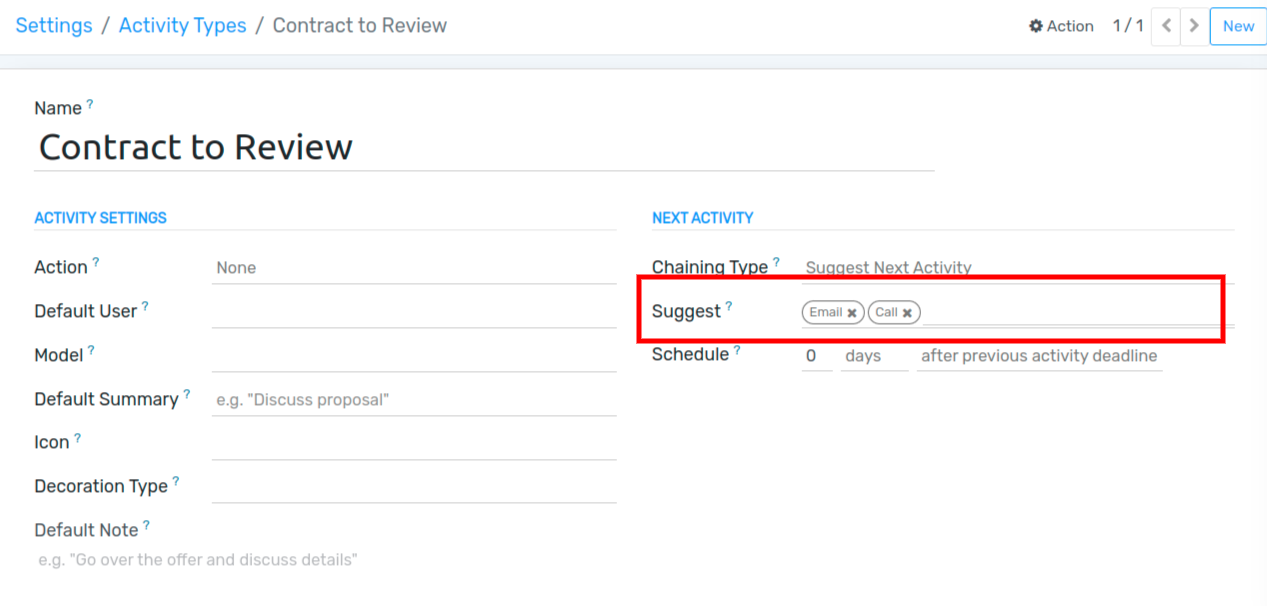The width and height of the screenshot is (1267, 606).
Task: Show help tooltip next to Default User
Action: [145, 306]
